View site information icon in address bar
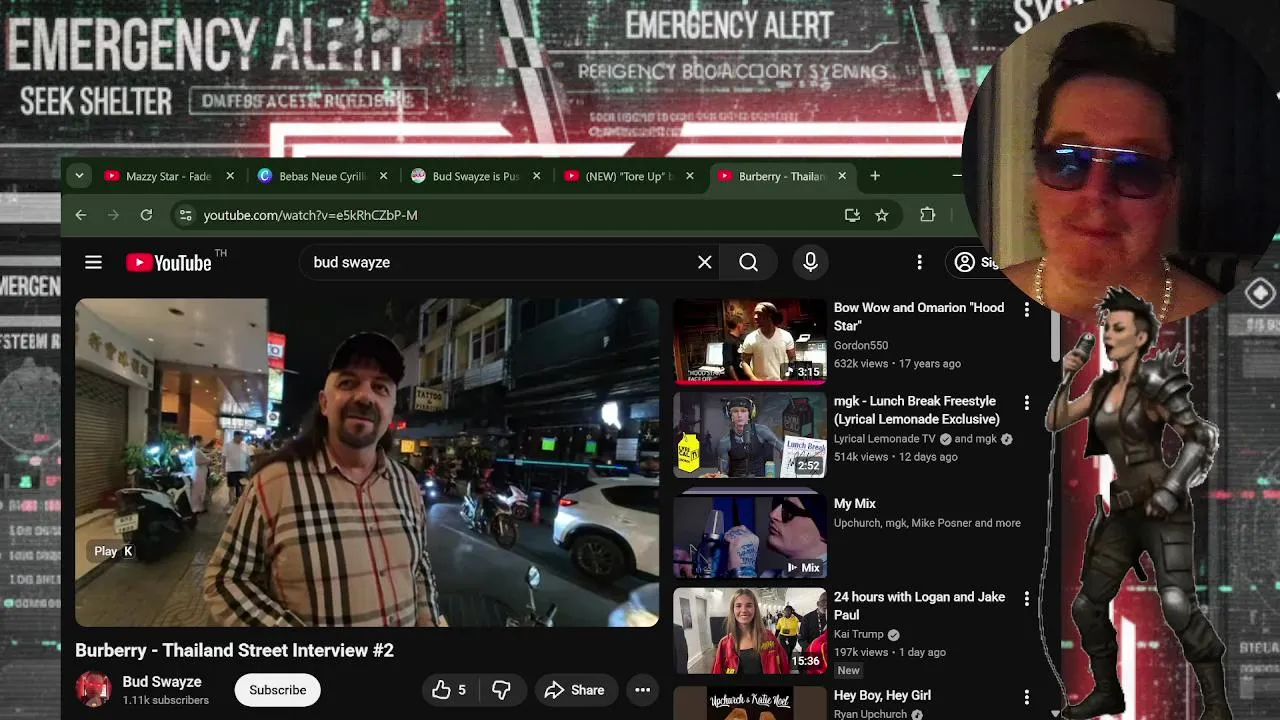The image size is (1280, 720). click(x=184, y=215)
